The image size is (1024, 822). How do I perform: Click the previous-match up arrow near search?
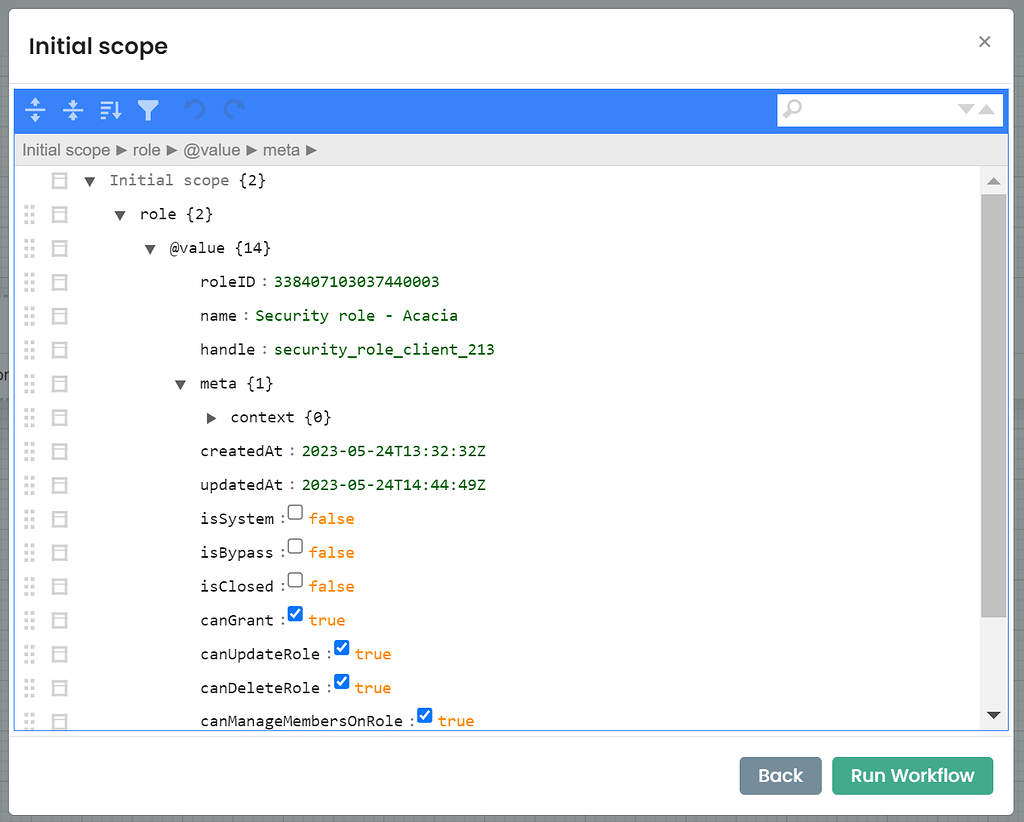984,110
